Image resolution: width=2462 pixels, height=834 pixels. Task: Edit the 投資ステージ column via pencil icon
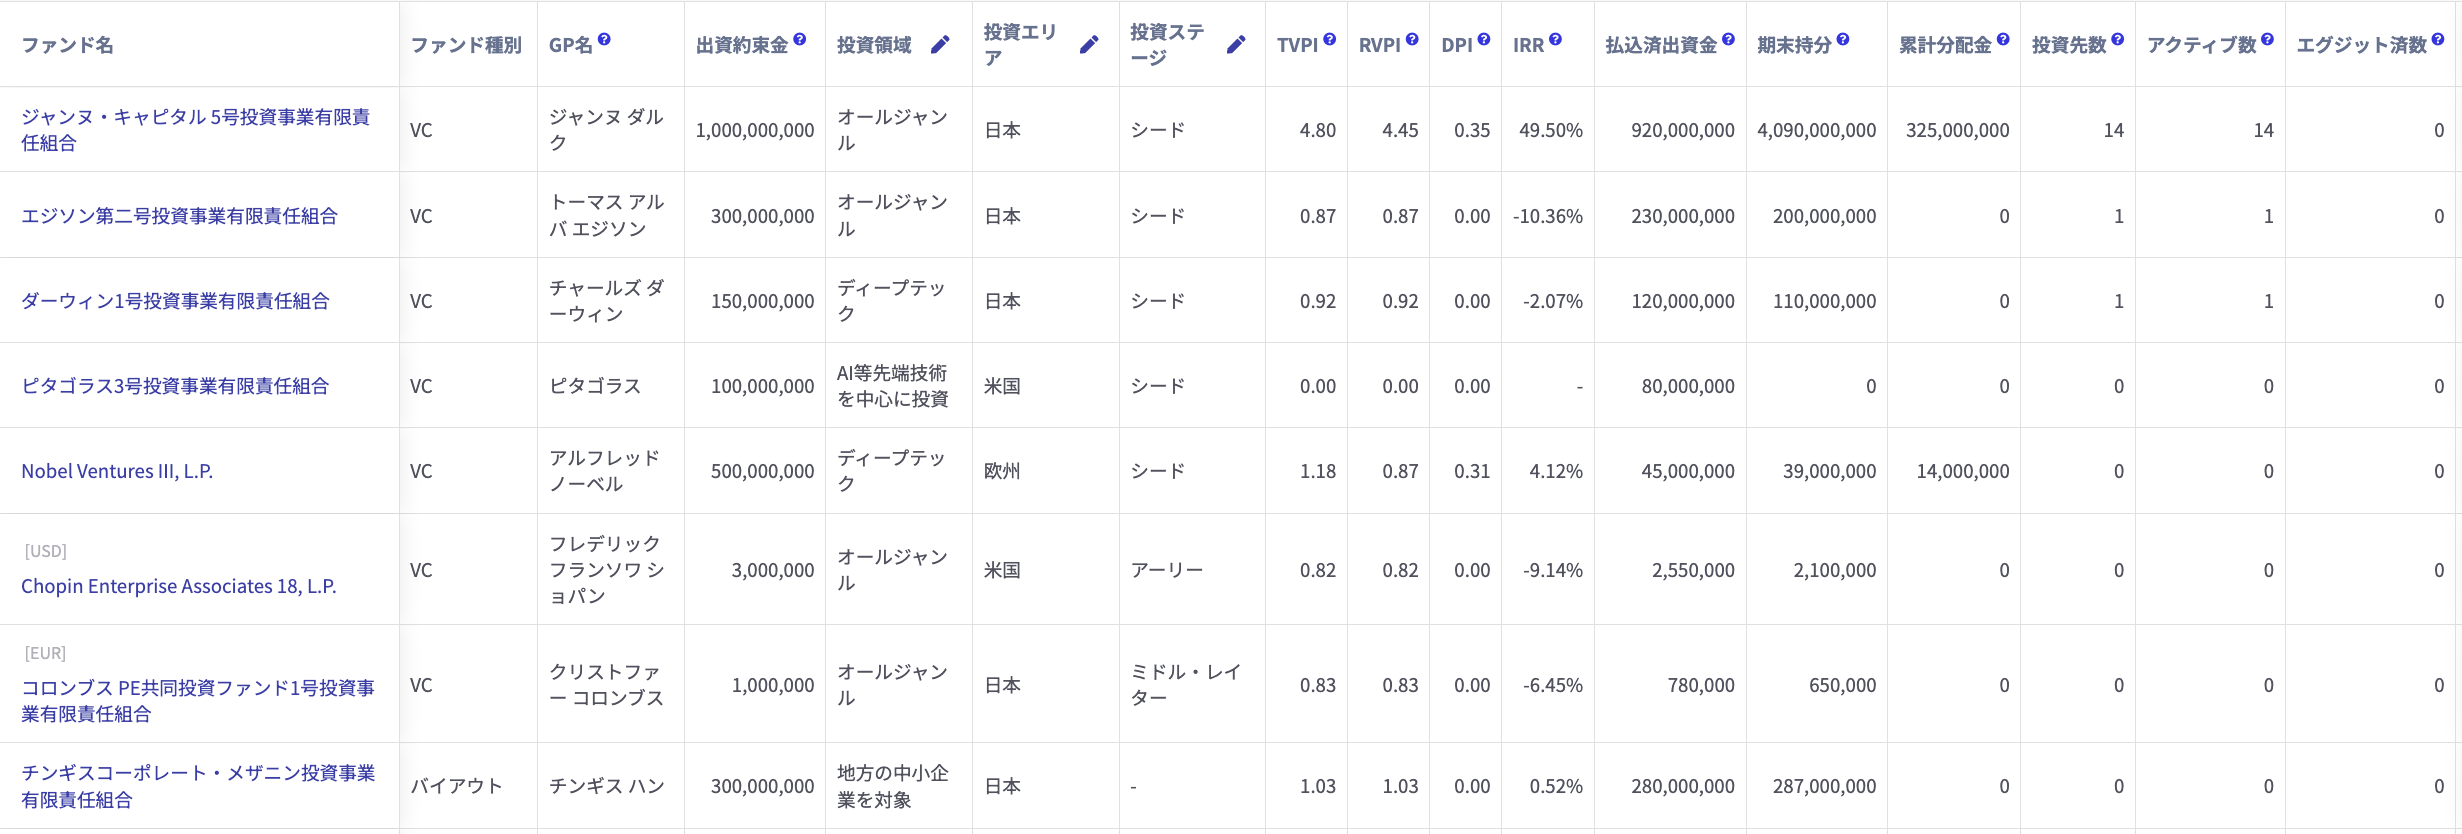[1237, 45]
